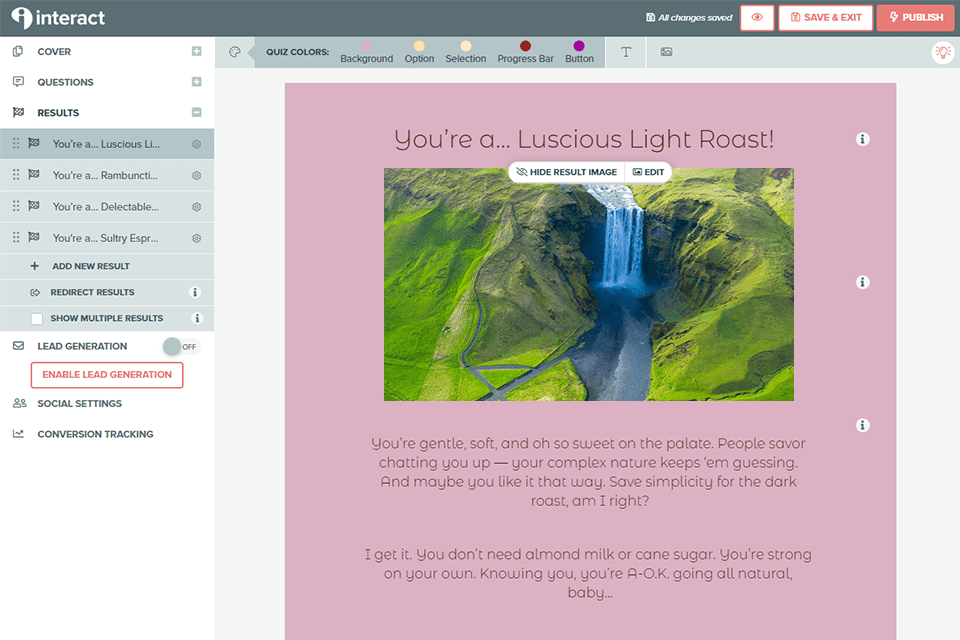Click drag handle of Delectable result
The height and width of the screenshot is (640, 960).
[x=16, y=206]
